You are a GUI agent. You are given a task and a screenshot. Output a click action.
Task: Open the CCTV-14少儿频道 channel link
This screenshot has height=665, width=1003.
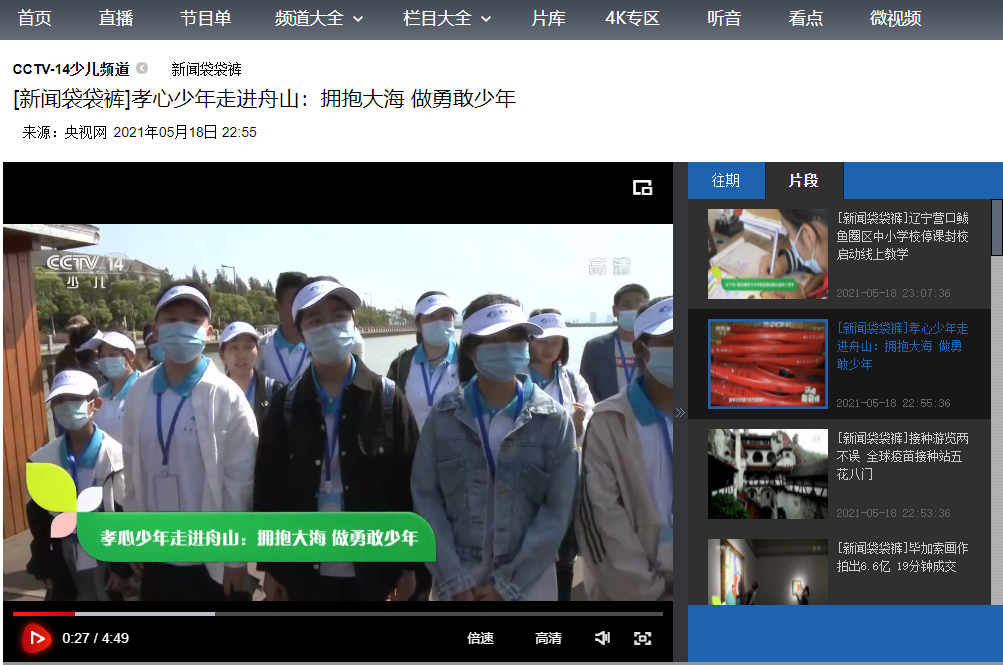coord(71,69)
